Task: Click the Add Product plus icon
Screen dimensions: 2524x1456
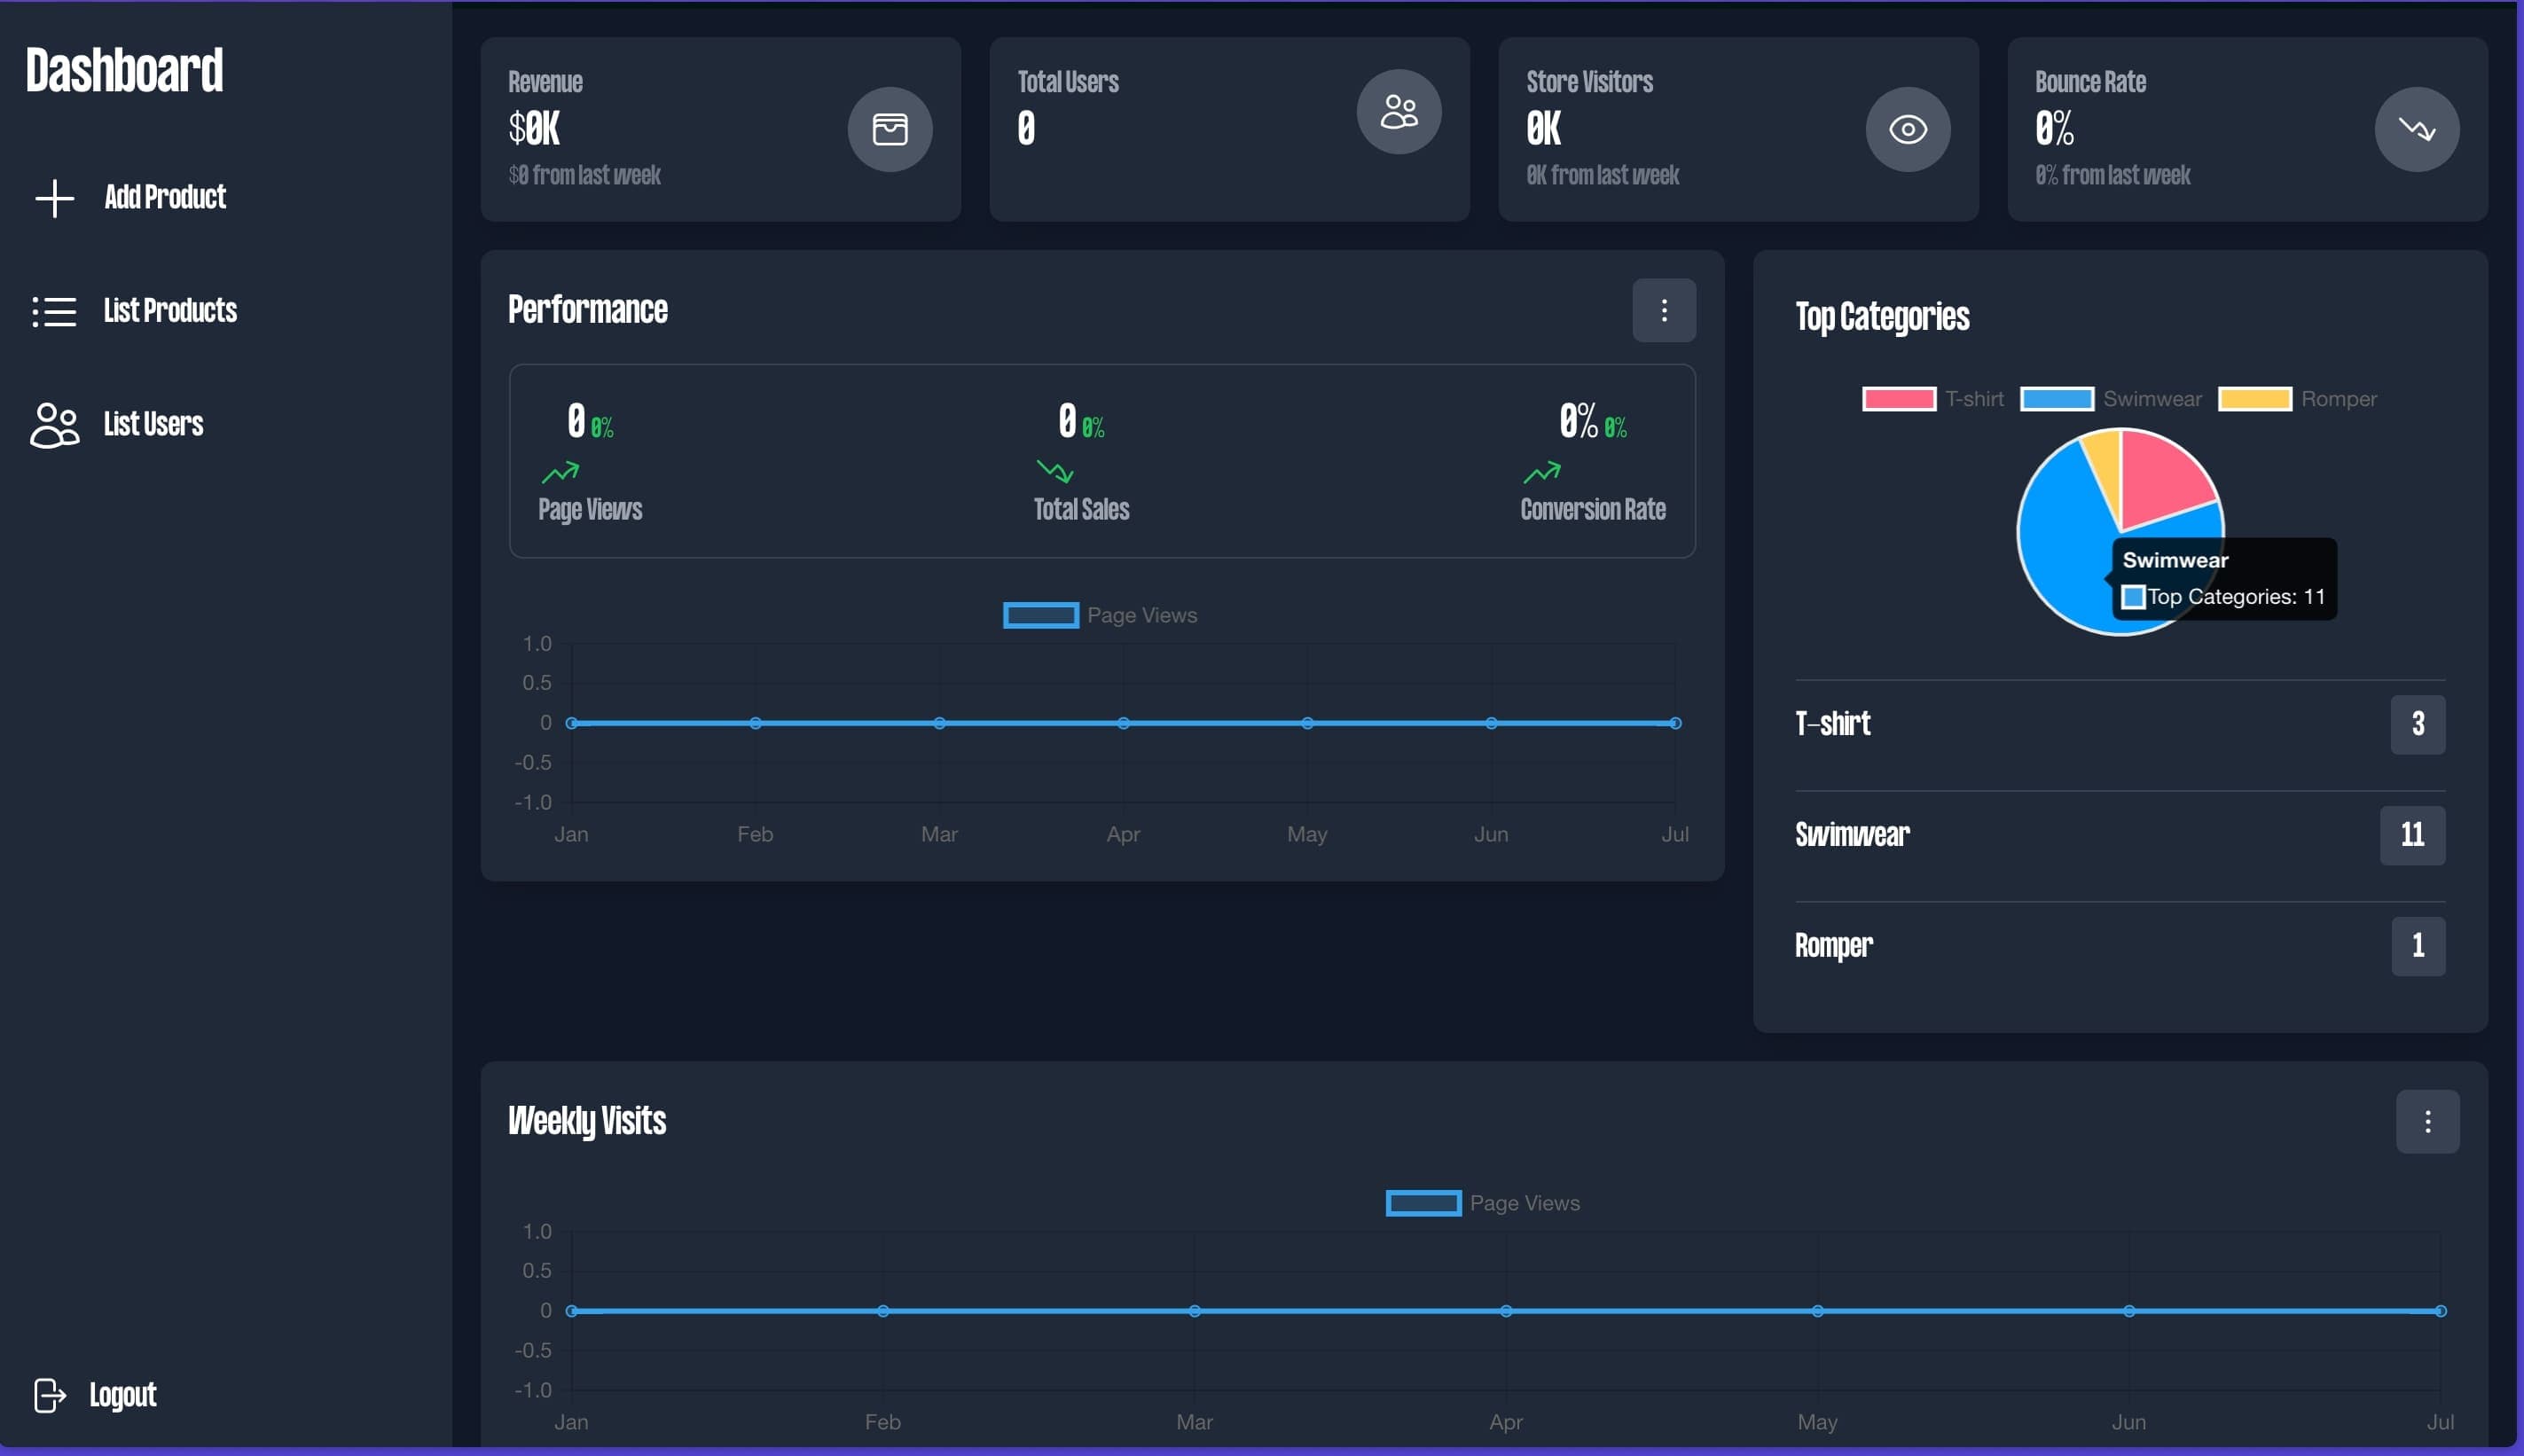Action: point(54,197)
